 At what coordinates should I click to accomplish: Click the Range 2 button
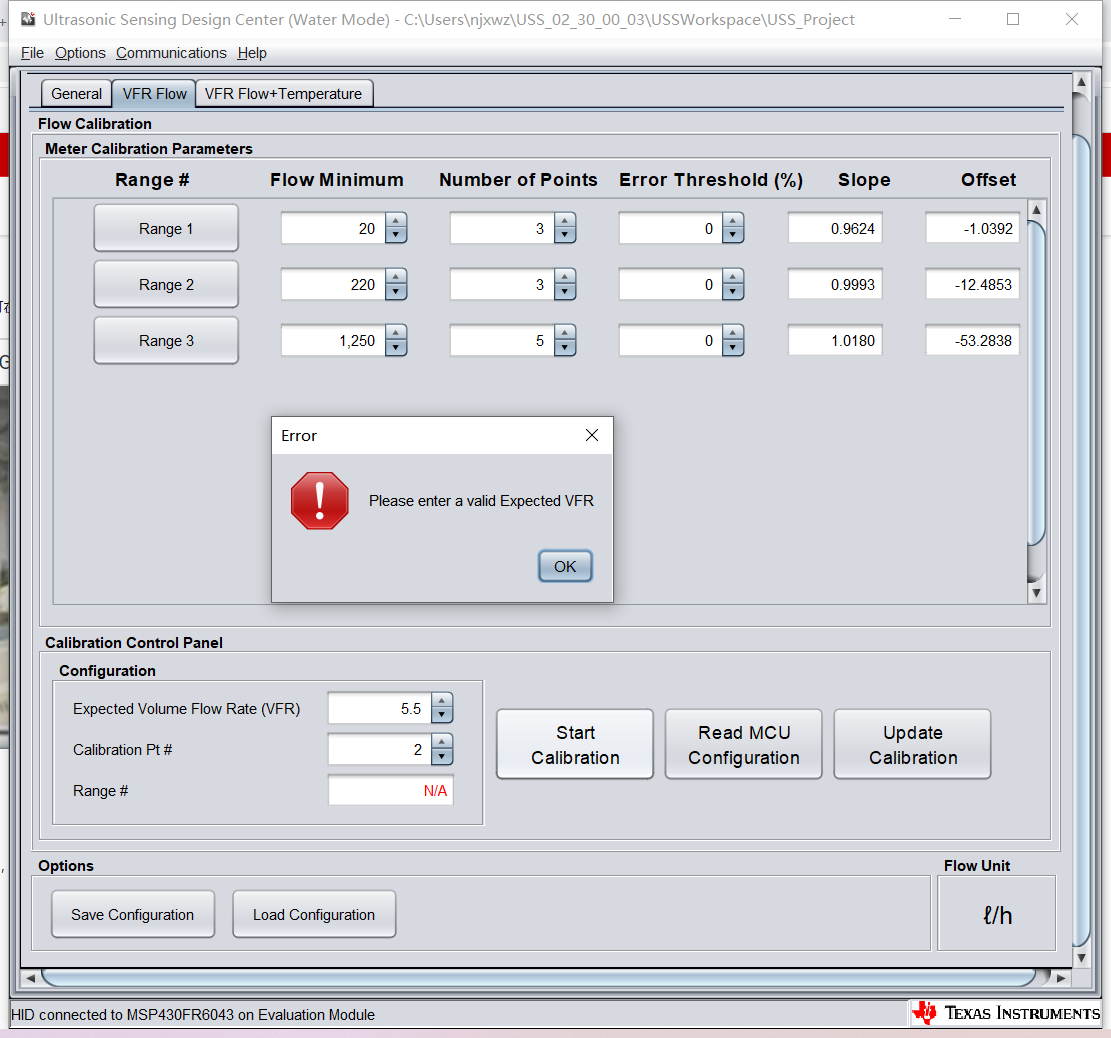(166, 284)
